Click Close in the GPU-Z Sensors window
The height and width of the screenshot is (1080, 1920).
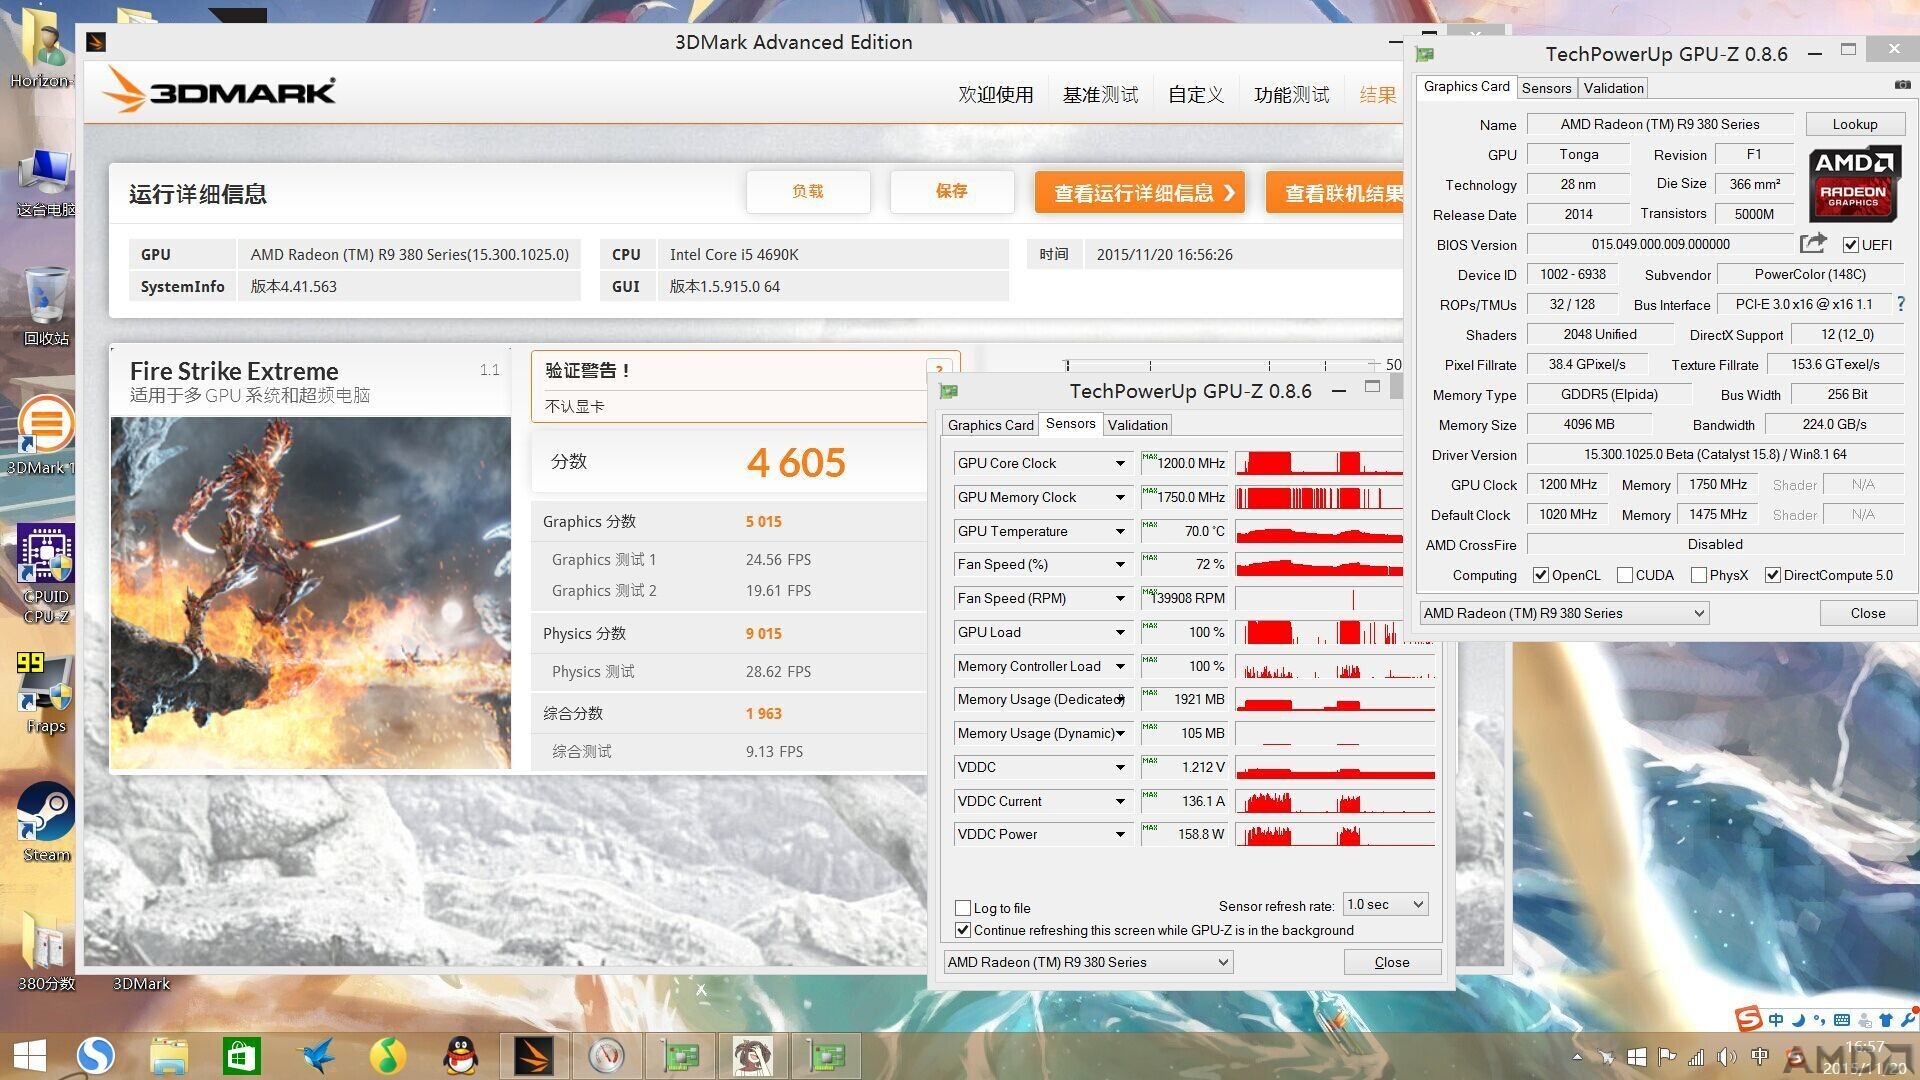click(1392, 962)
